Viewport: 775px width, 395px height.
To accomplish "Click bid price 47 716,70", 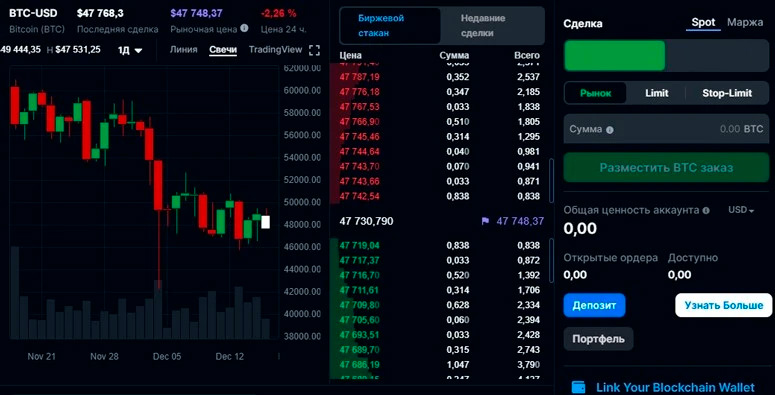I will point(359,275).
